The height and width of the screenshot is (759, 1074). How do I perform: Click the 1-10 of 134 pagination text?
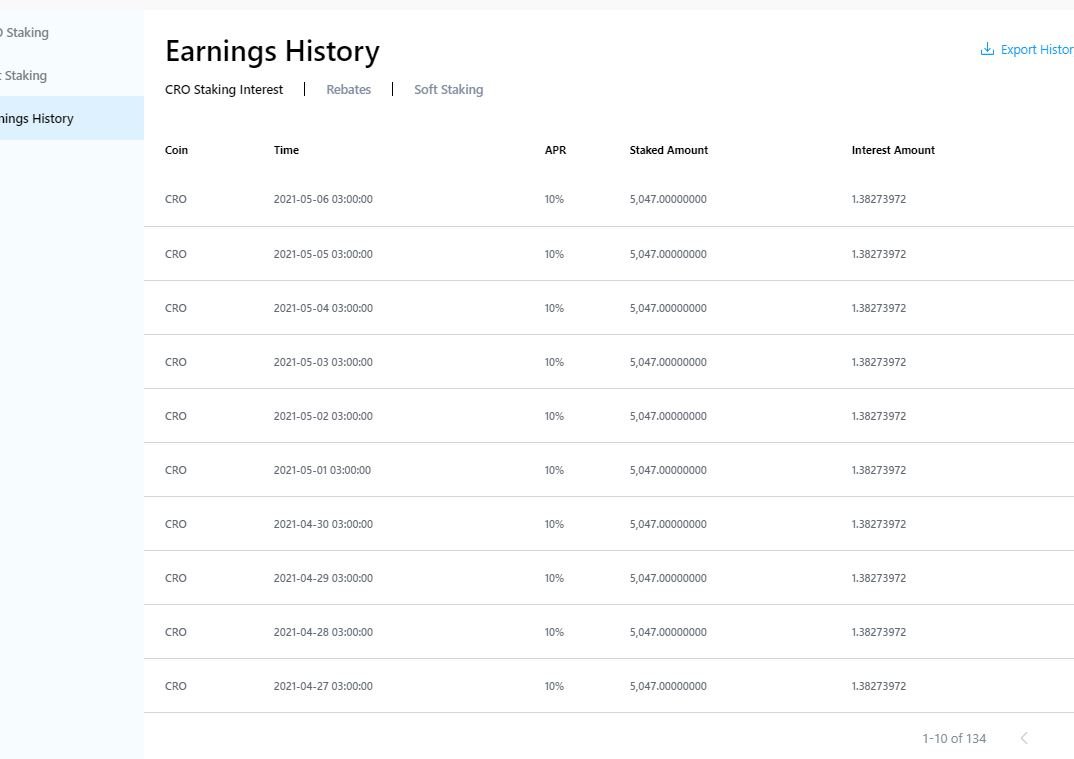(954, 738)
